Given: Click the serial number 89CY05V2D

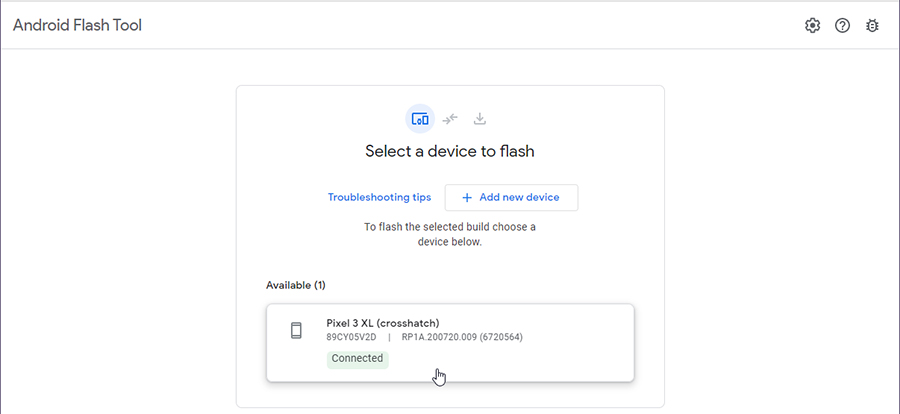Looking at the screenshot, I should (351, 338).
